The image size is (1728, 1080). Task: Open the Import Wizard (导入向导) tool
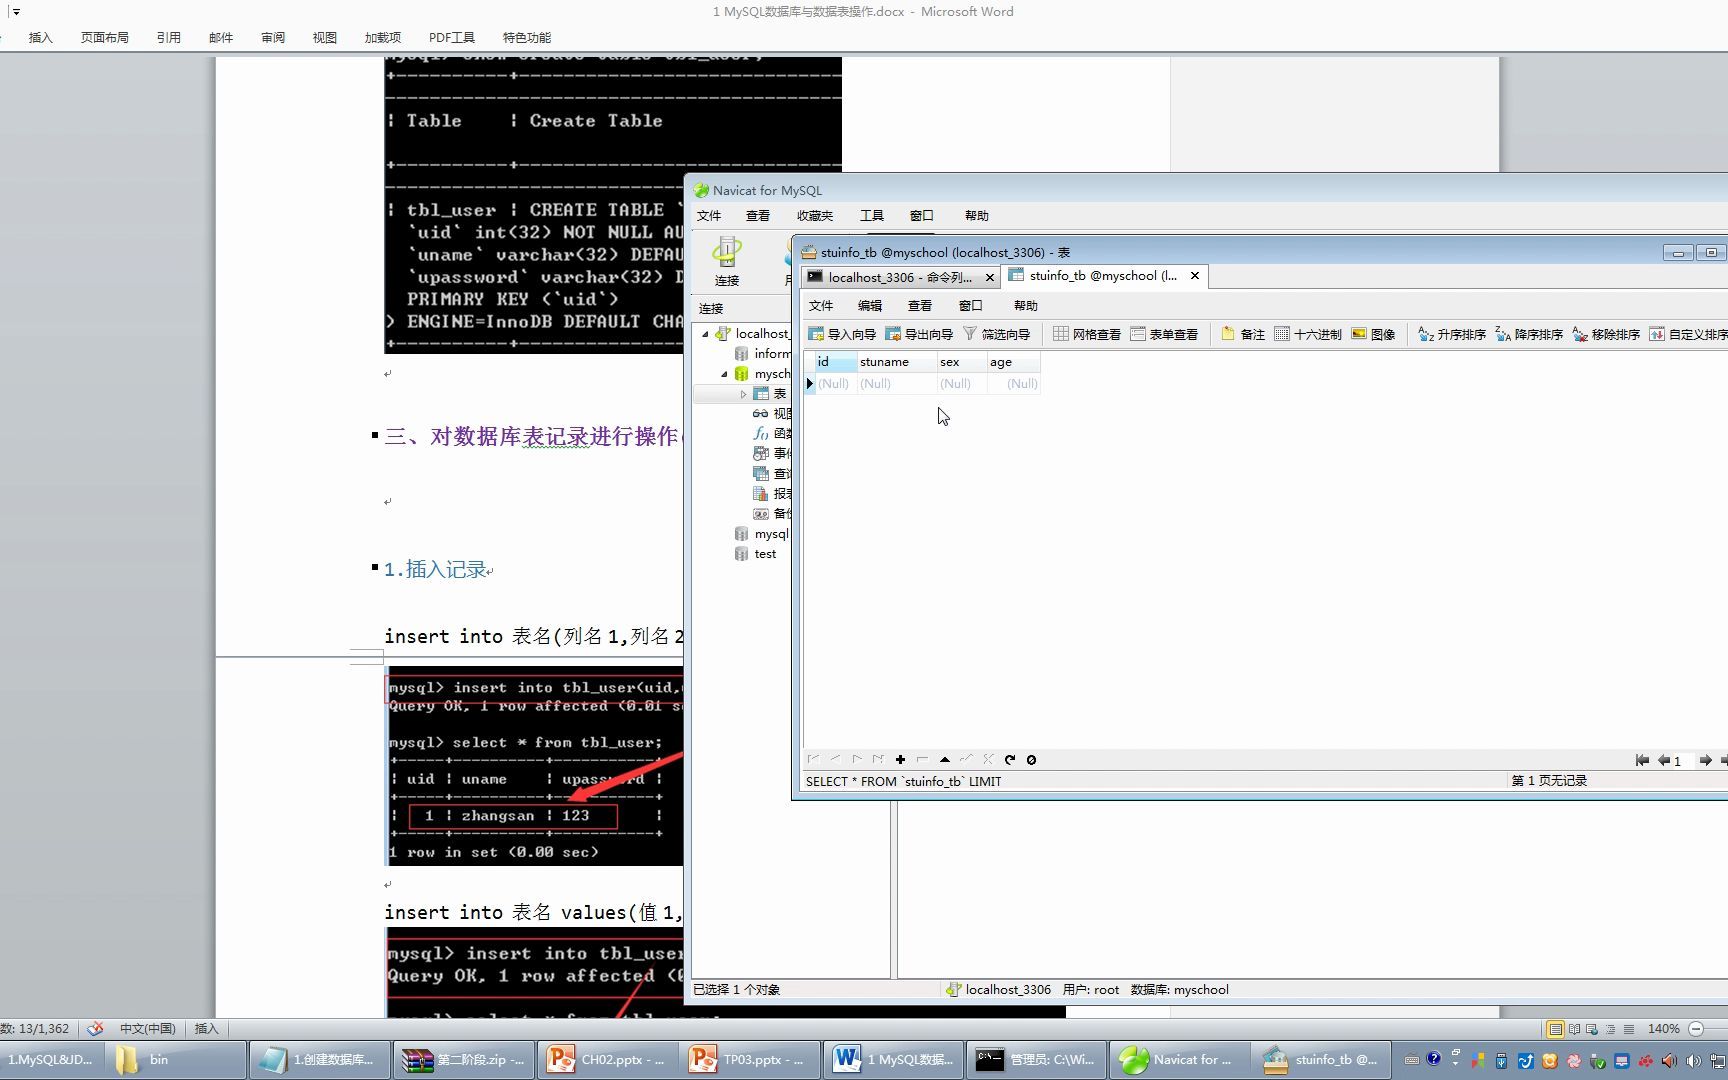pyautogui.click(x=842, y=334)
